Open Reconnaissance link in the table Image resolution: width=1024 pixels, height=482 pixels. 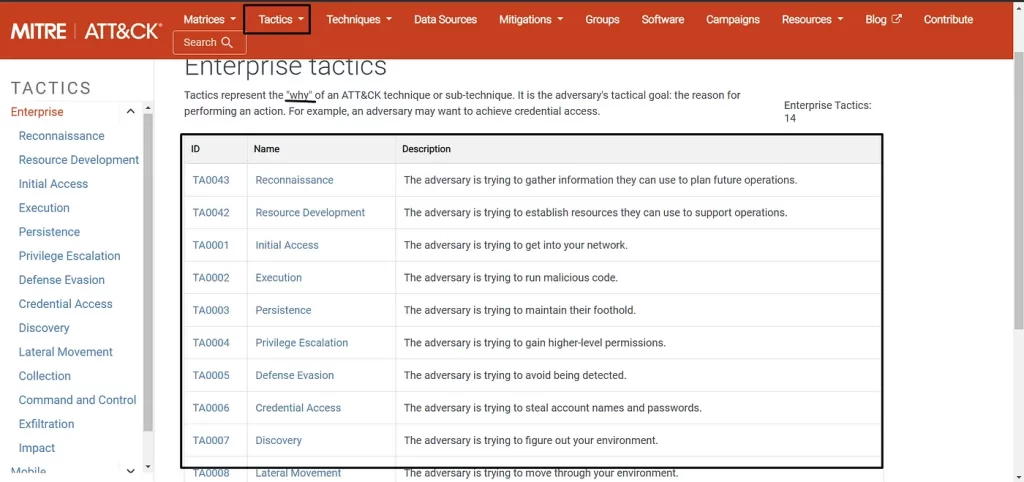pos(295,180)
